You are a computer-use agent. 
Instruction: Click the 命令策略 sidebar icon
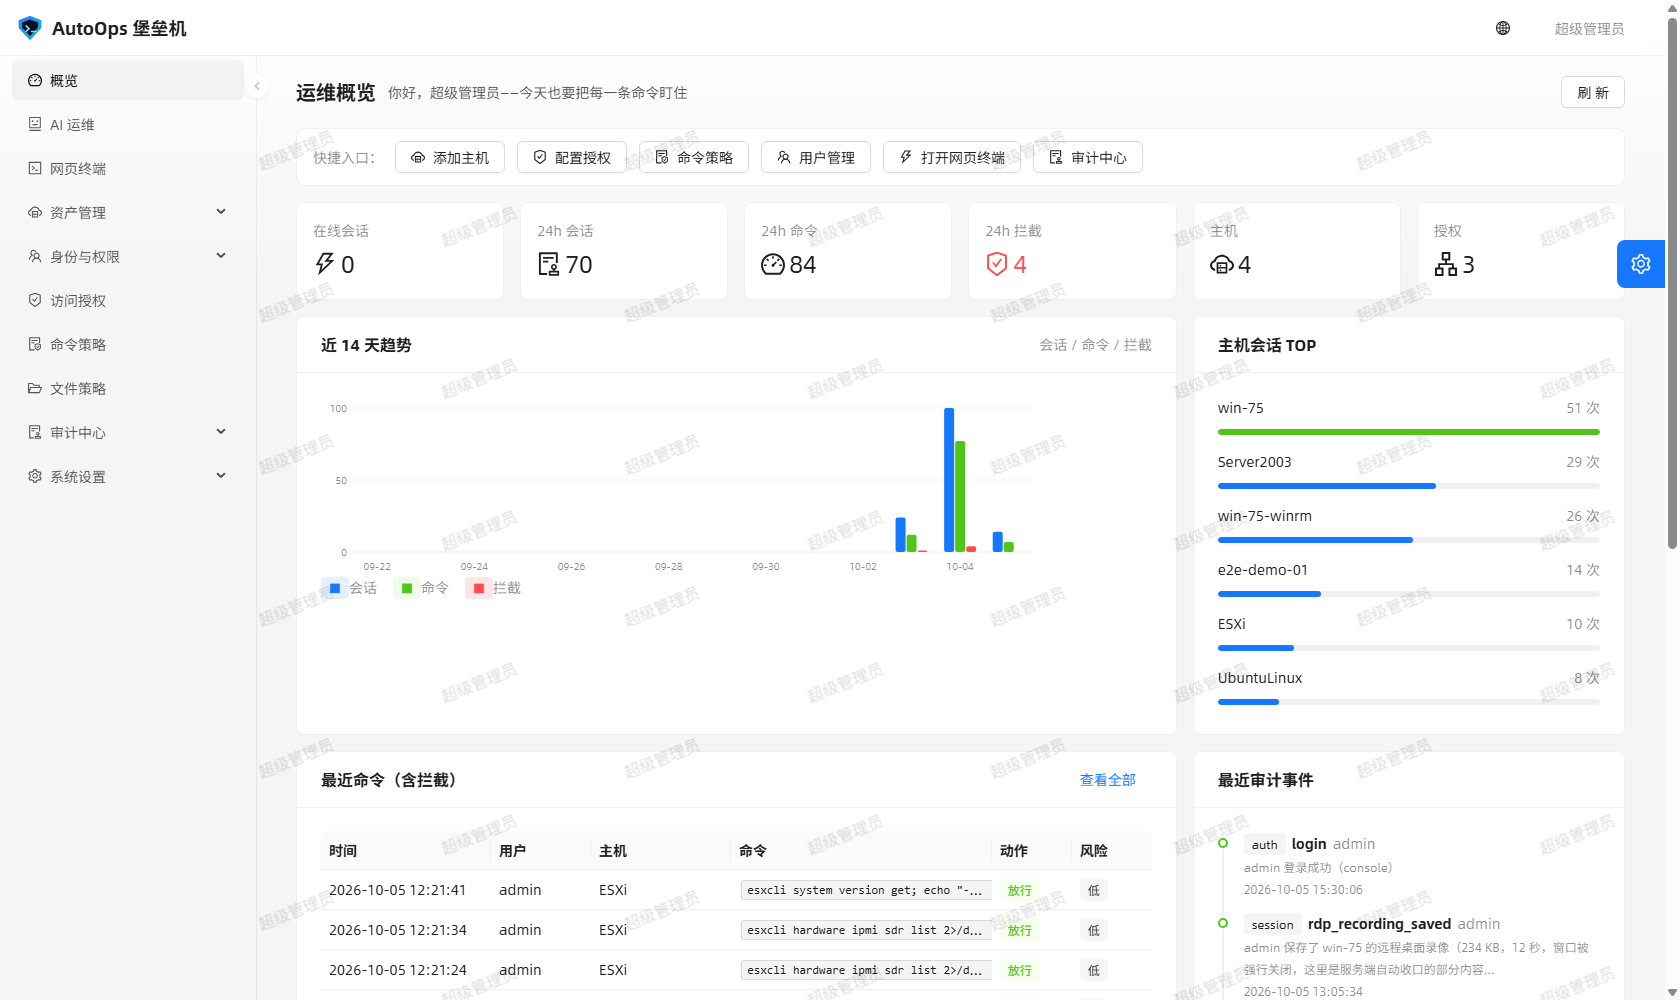click(35, 344)
